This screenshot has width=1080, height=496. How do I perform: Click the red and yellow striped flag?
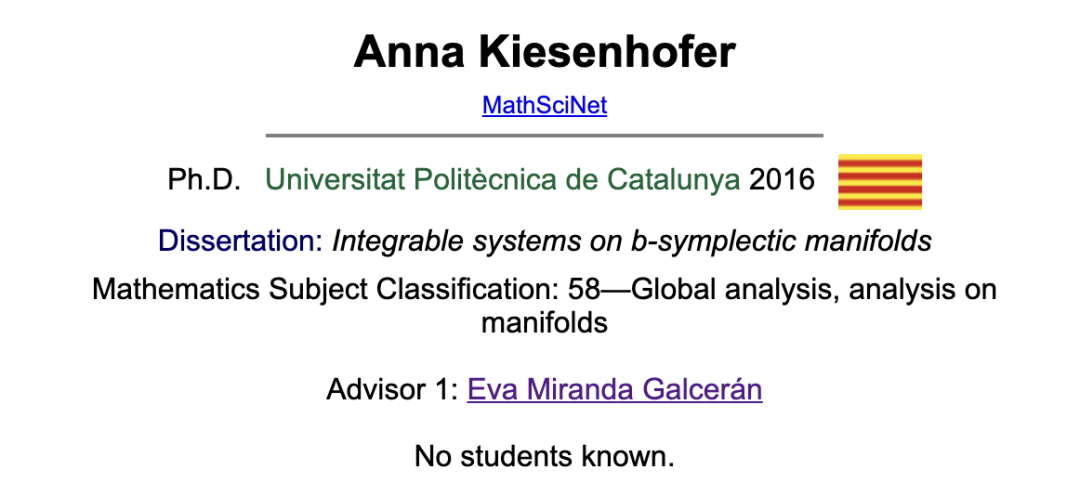879,181
